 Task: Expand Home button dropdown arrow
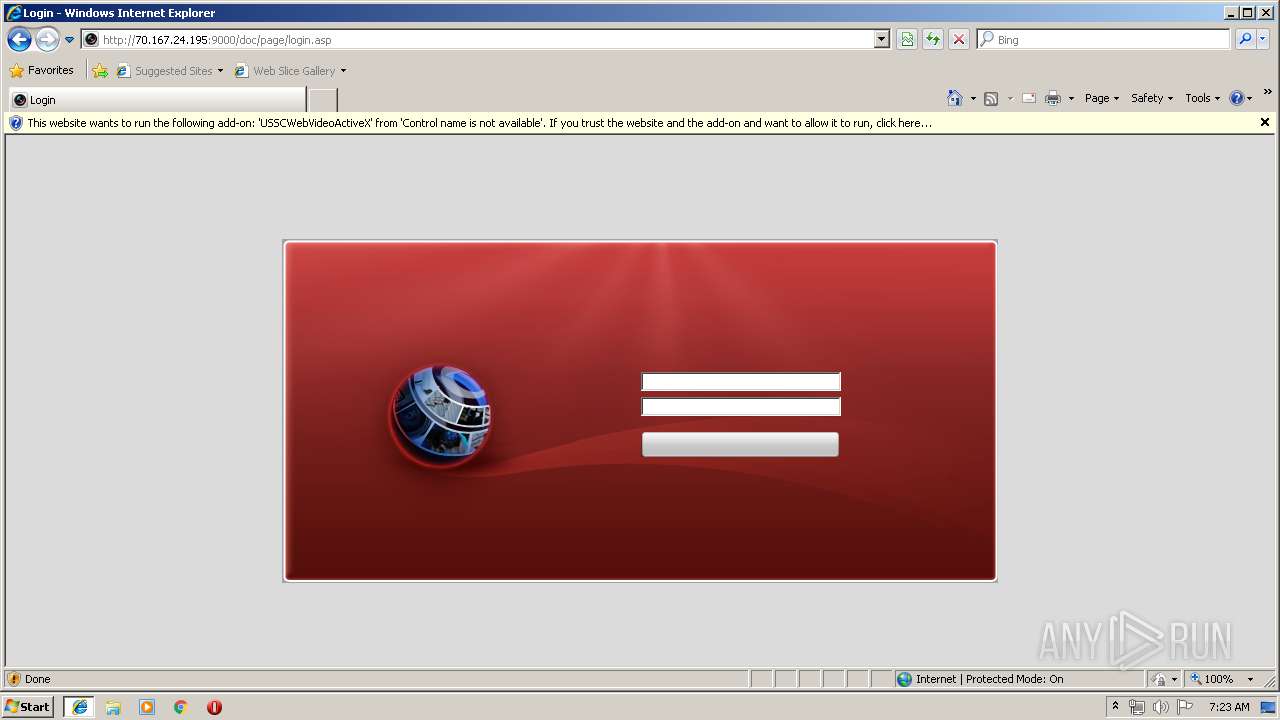point(973,98)
